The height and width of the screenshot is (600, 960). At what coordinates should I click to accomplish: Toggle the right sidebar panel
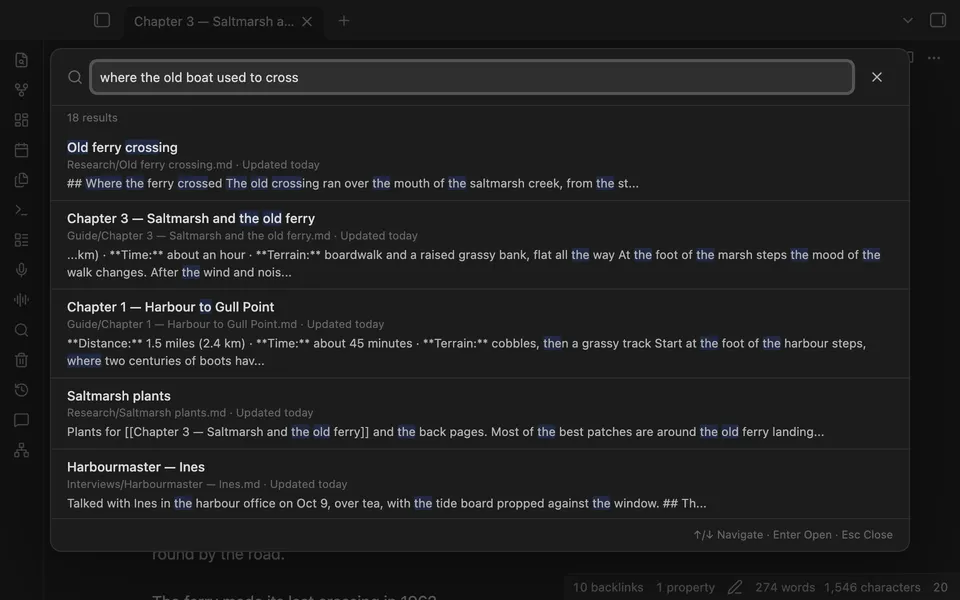pyautogui.click(x=938, y=20)
